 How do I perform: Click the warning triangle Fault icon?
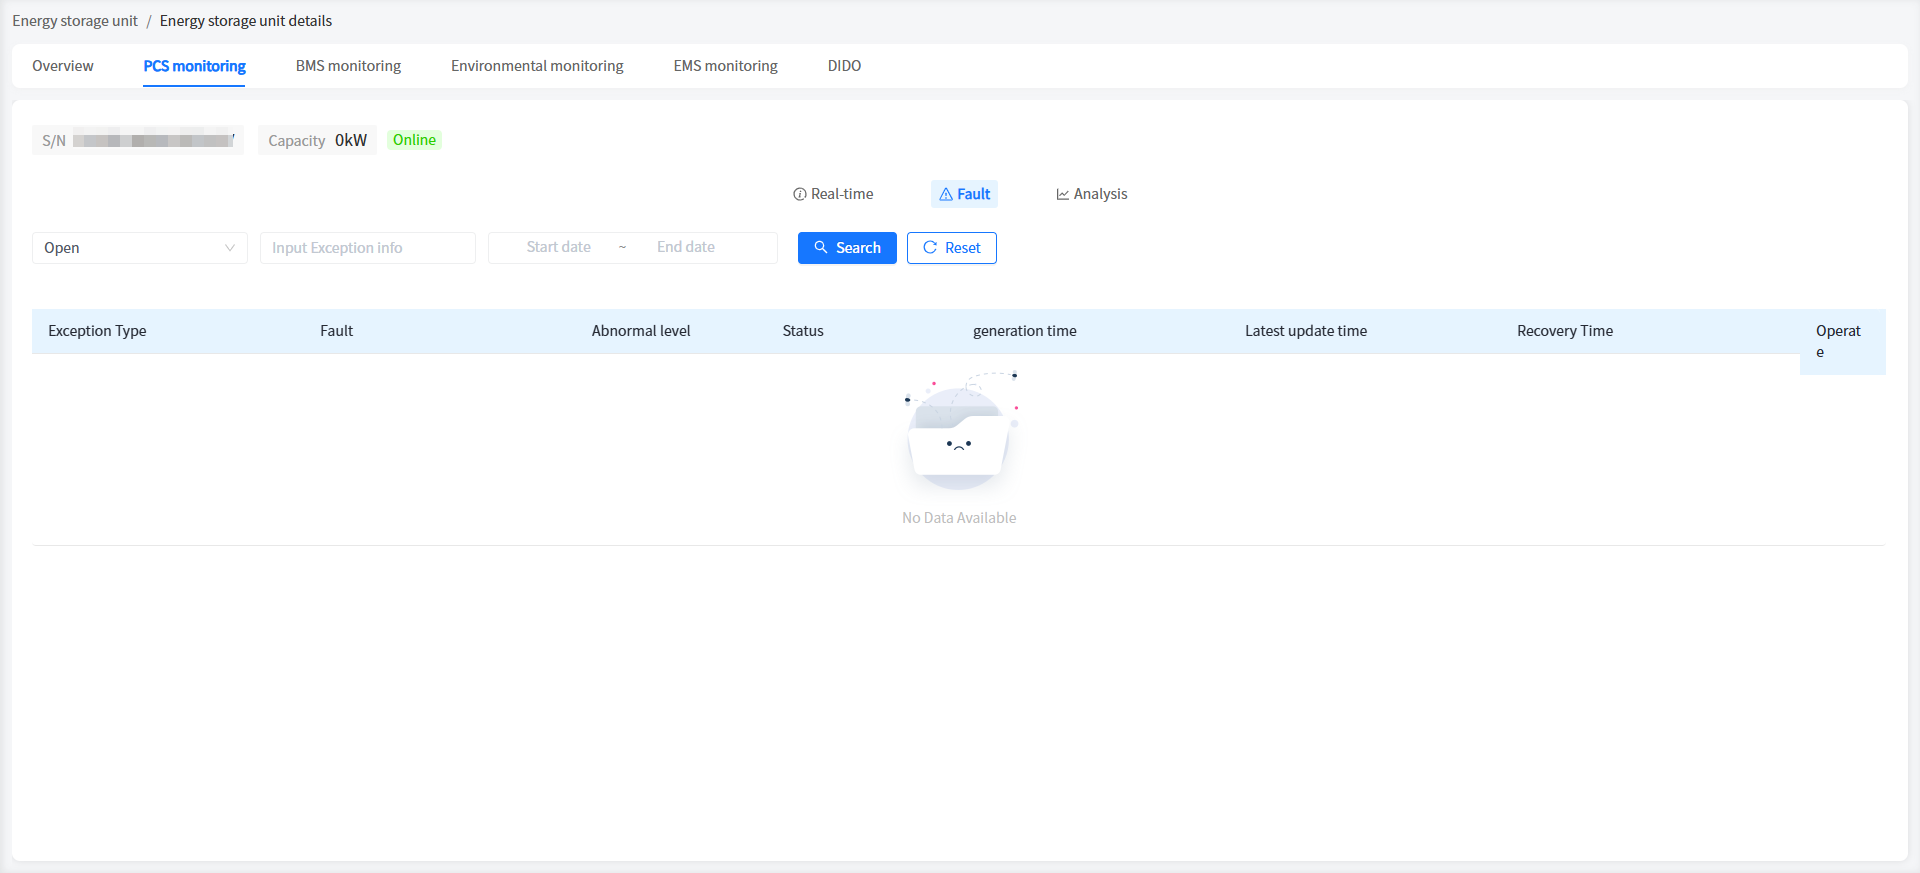click(x=946, y=195)
